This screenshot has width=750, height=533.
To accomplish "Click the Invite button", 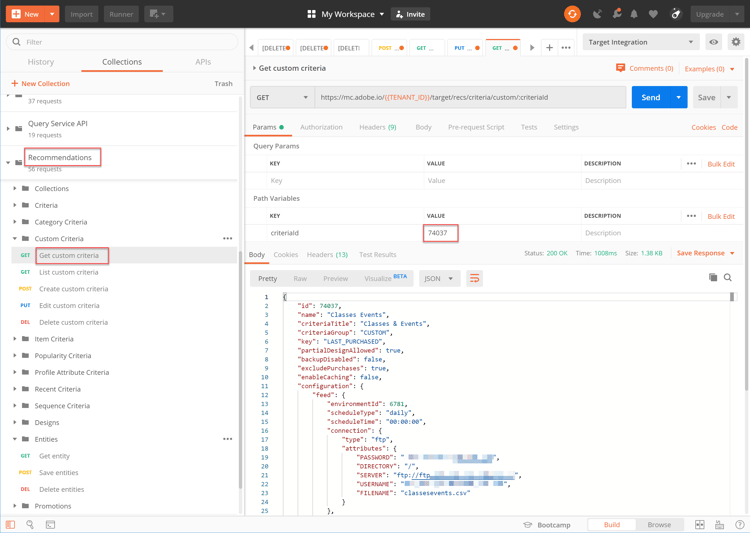I will pyautogui.click(x=410, y=14).
